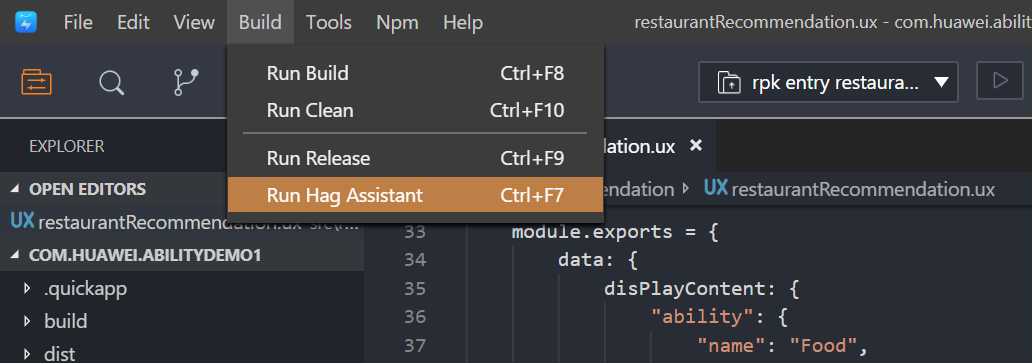
Task: Click restaurantRecommendation.ux in the breadcrumb
Action: click(863, 190)
